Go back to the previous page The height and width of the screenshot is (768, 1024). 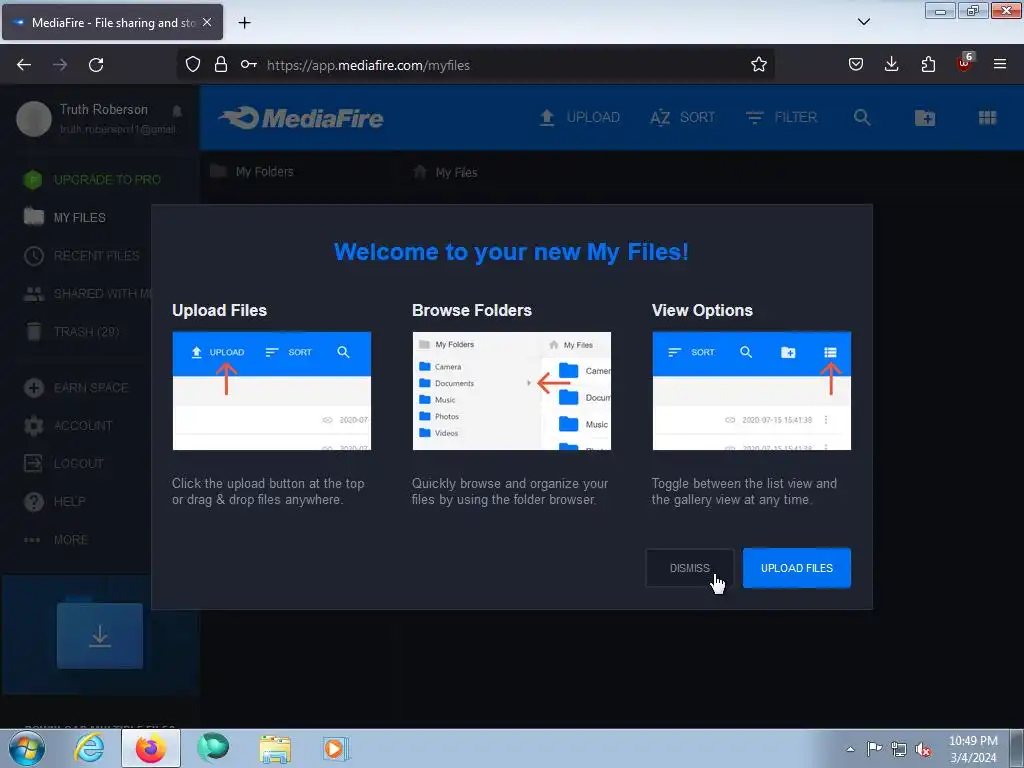[24, 65]
